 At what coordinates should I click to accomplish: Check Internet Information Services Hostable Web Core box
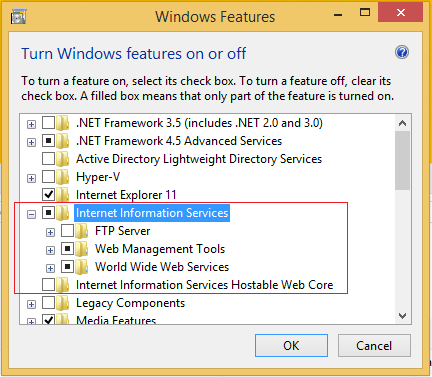click(48, 285)
